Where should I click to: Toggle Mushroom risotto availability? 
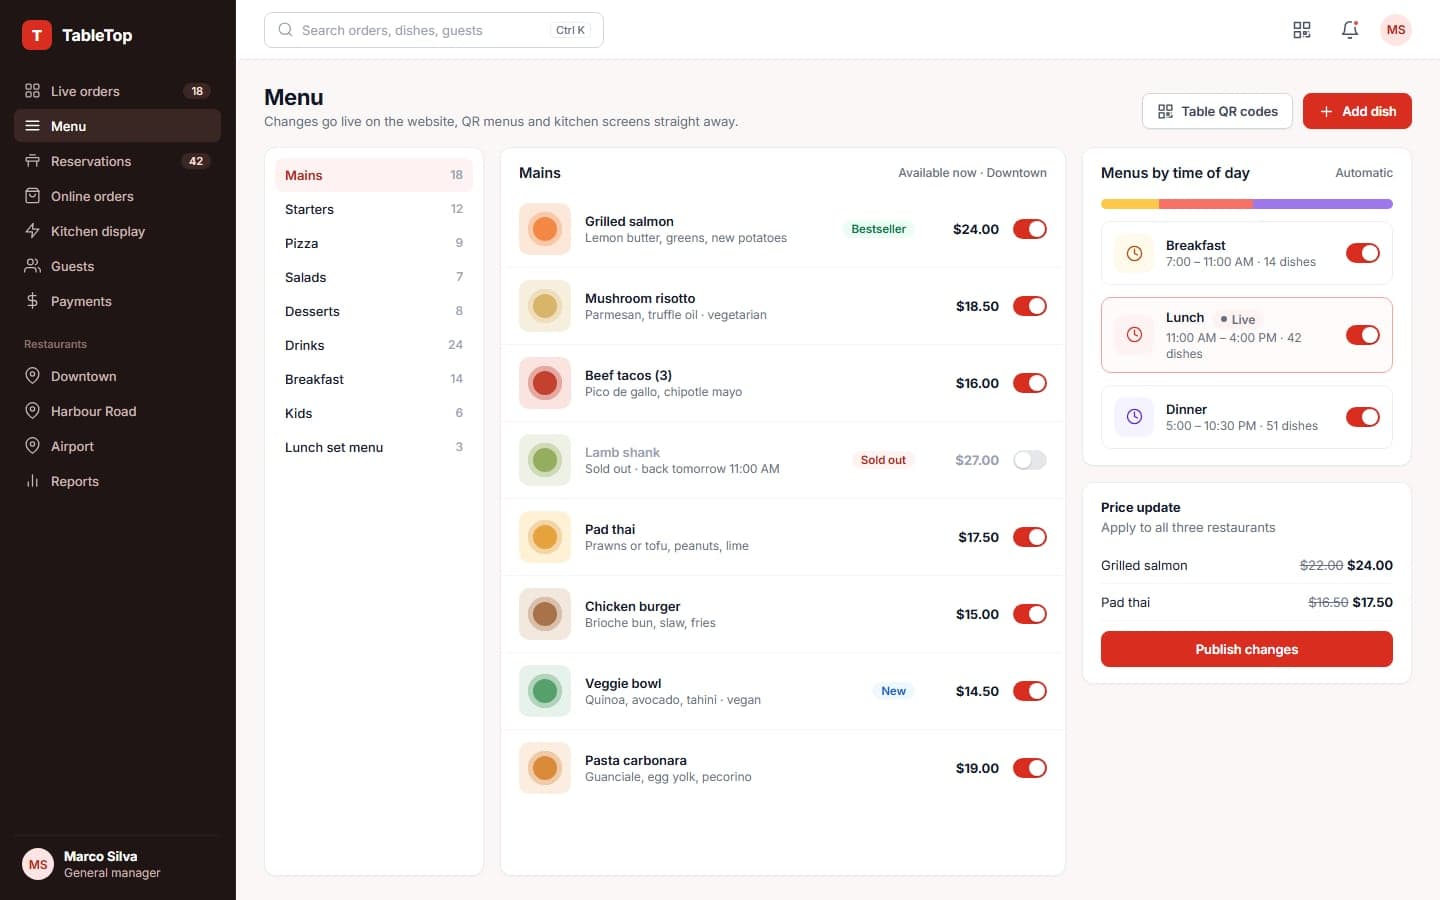[x=1030, y=306]
